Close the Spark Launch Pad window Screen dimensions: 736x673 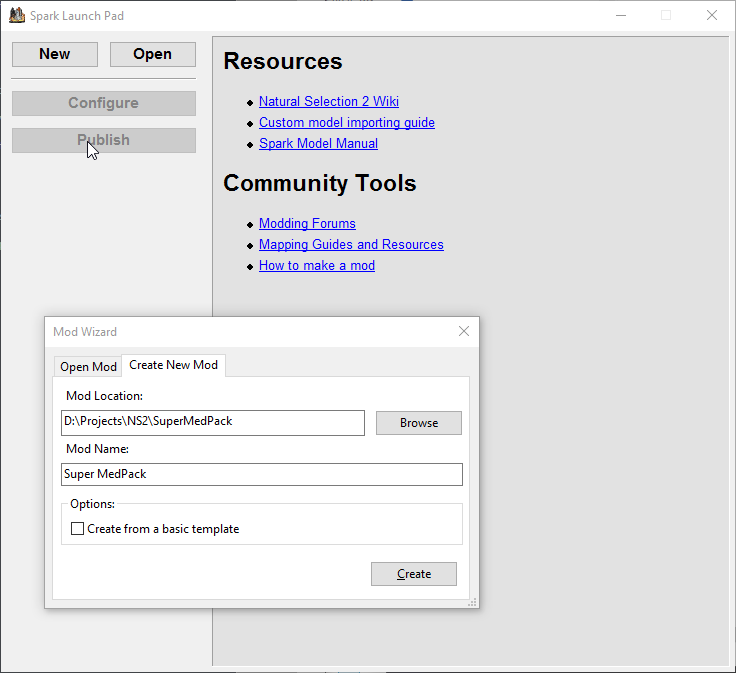[x=712, y=15]
